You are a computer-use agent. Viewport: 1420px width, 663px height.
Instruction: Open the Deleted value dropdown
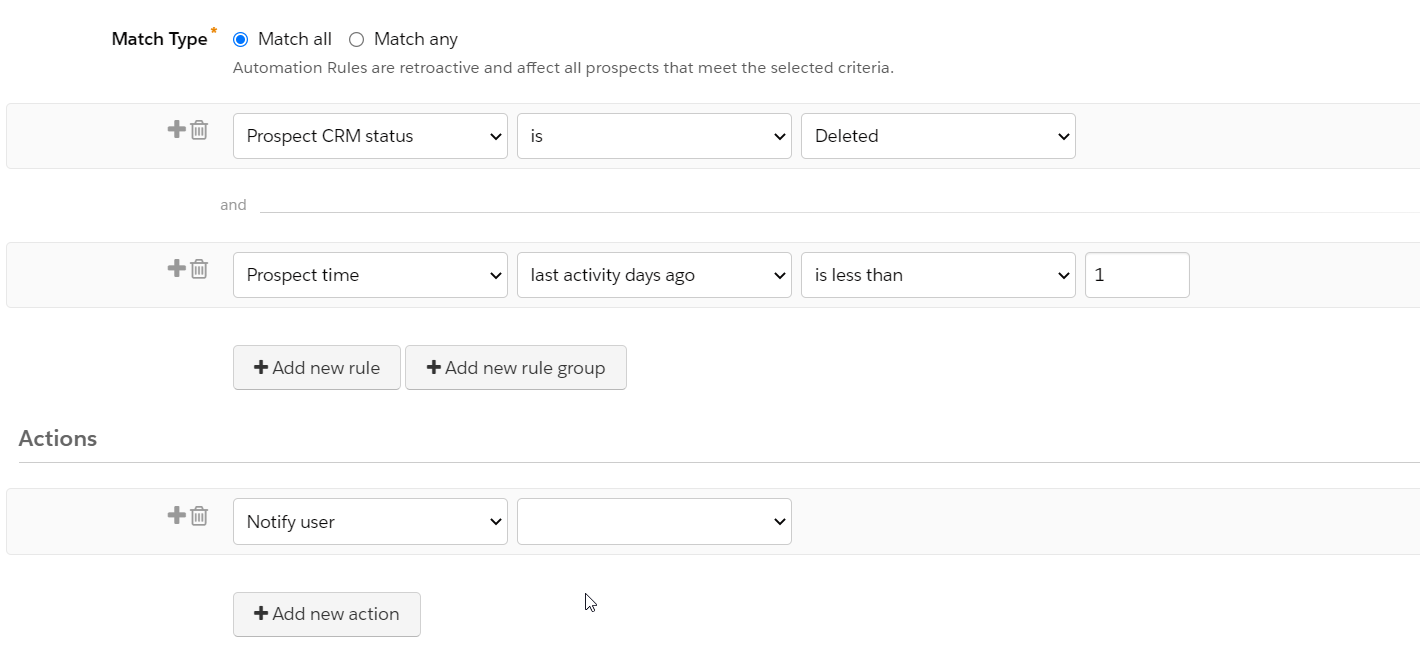[938, 136]
